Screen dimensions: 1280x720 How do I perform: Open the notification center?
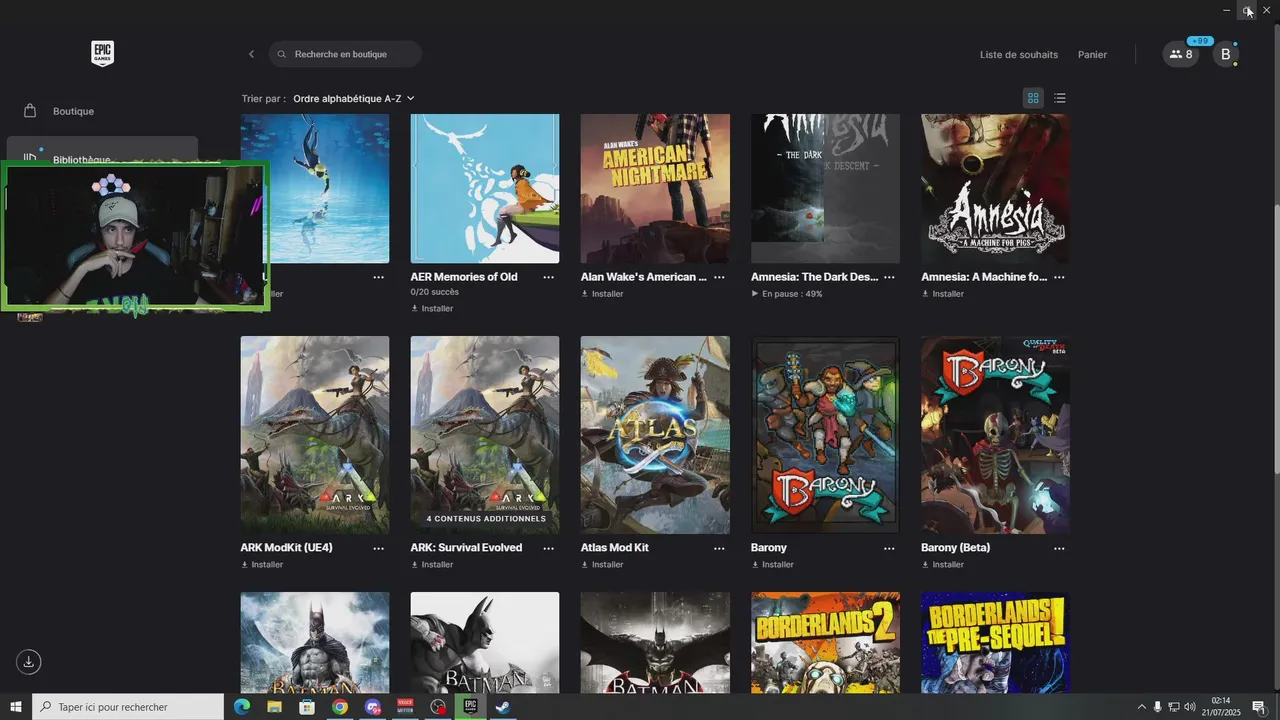pyautogui.click(x=1258, y=707)
